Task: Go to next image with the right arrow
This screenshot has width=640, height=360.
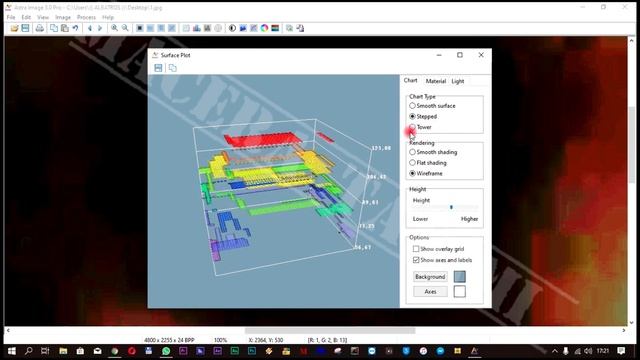Action: click(x=100, y=28)
